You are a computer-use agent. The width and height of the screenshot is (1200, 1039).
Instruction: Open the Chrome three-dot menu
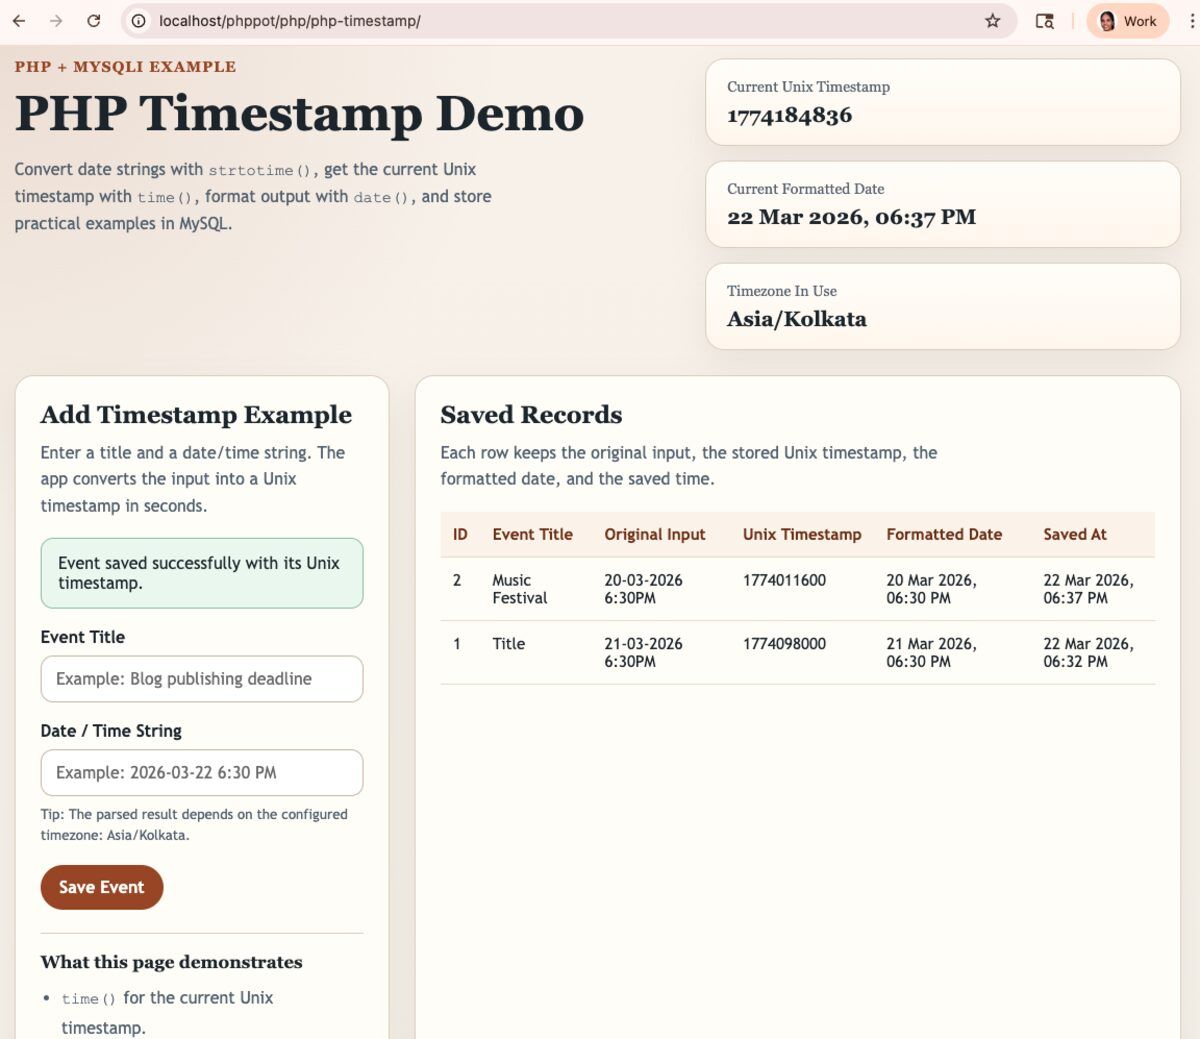coord(1191,21)
